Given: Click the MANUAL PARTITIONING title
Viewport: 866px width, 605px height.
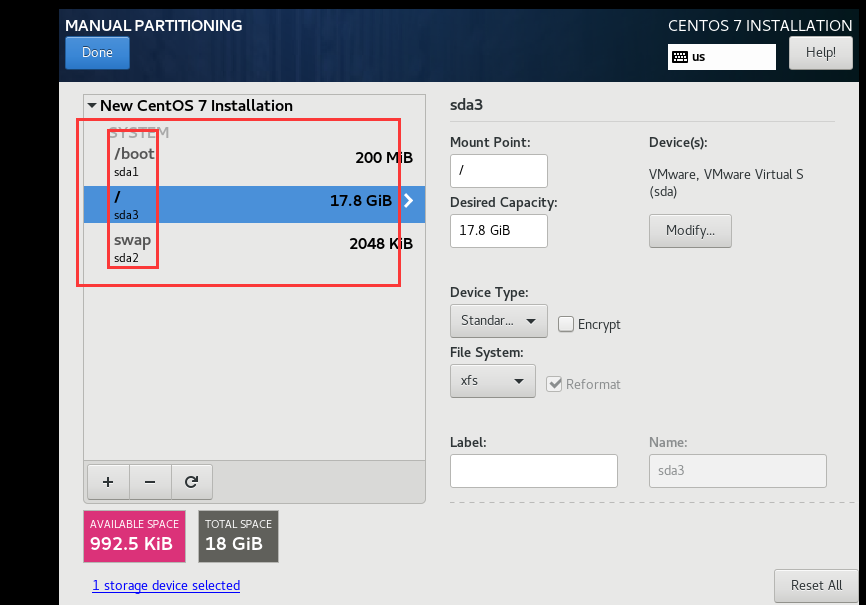Looking at the screenshot, I should pyautogui.click(x=154, y=25).
